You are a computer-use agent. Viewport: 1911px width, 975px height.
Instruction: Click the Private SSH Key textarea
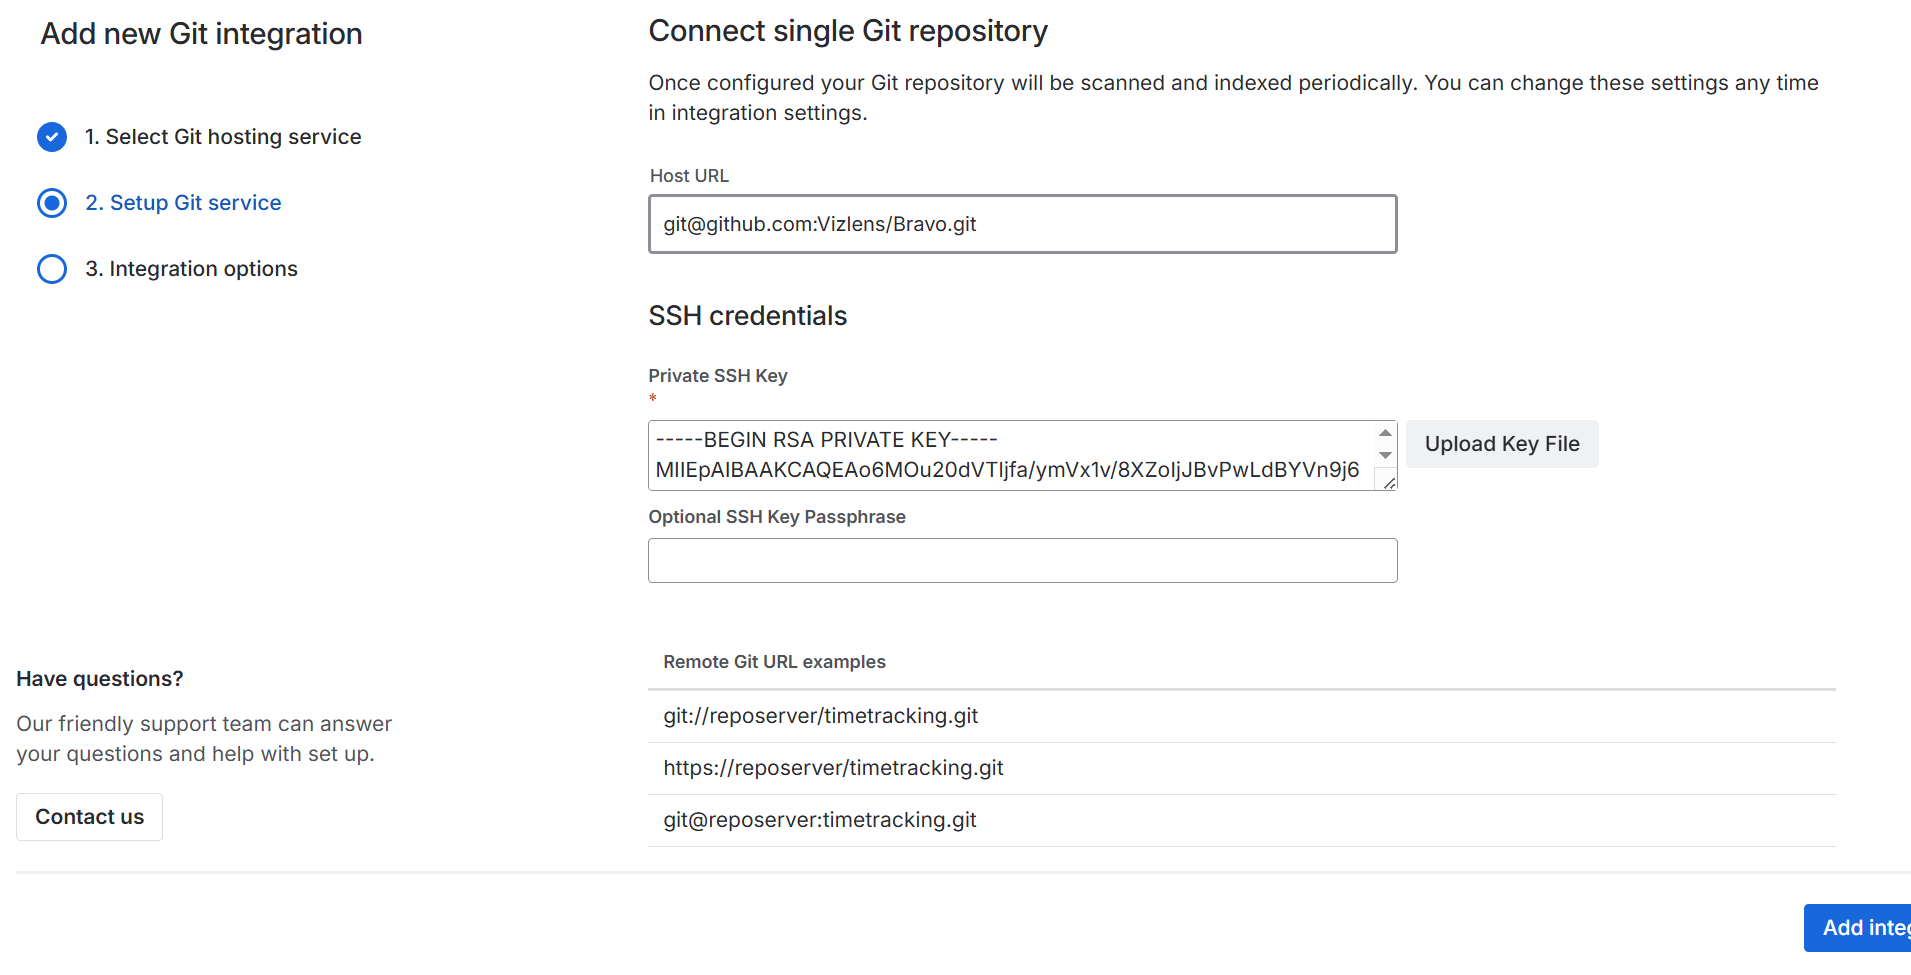point(1010,455)
